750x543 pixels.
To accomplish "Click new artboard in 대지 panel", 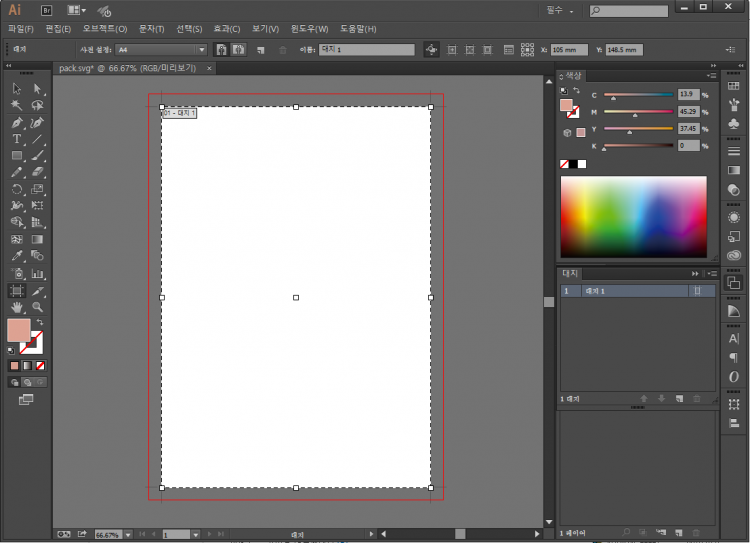I will click(679, 399).
